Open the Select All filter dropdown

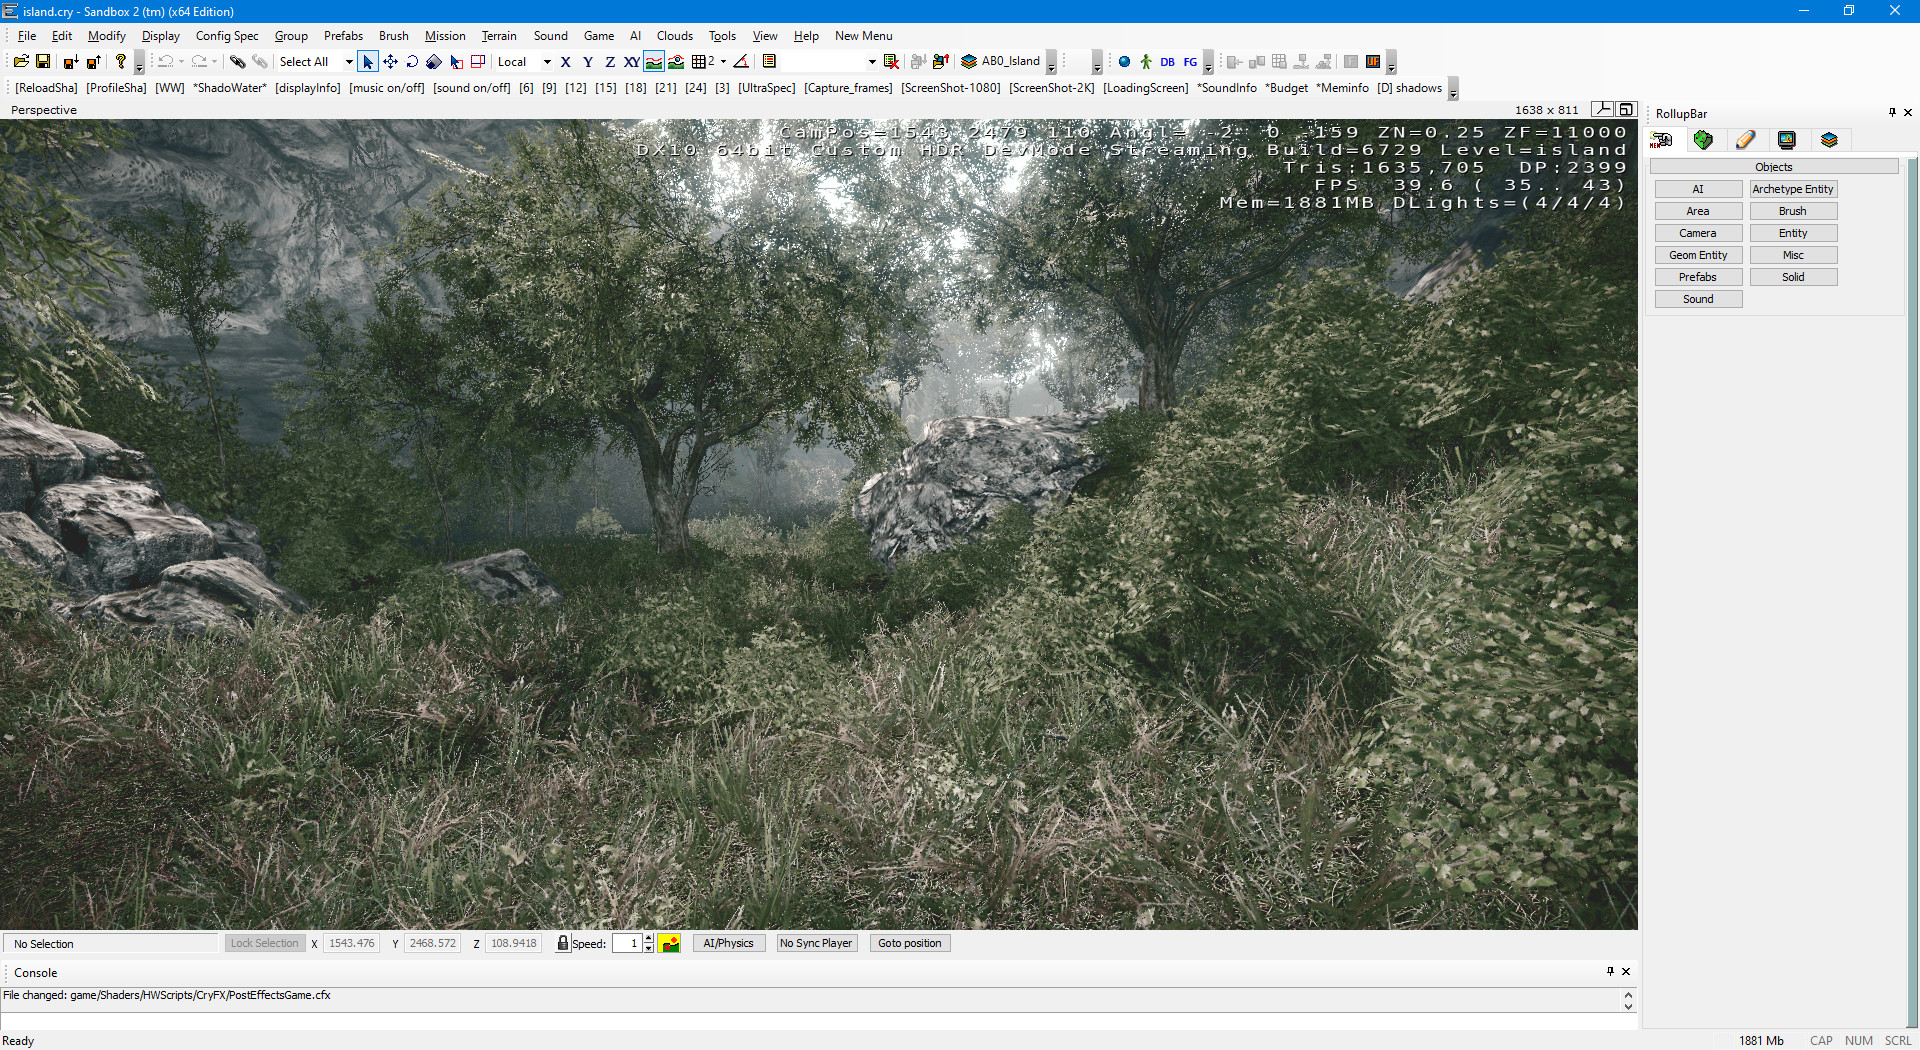348,62
